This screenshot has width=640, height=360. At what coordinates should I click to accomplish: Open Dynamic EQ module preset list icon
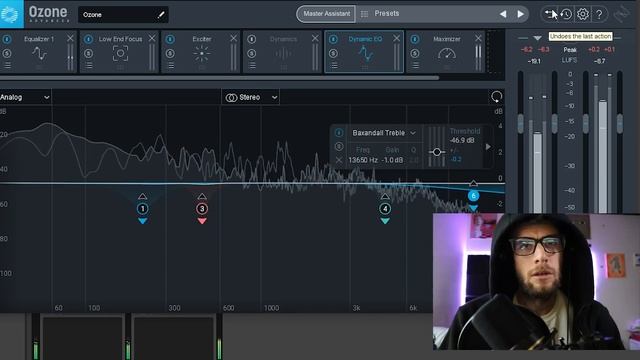tap(334, 65)
